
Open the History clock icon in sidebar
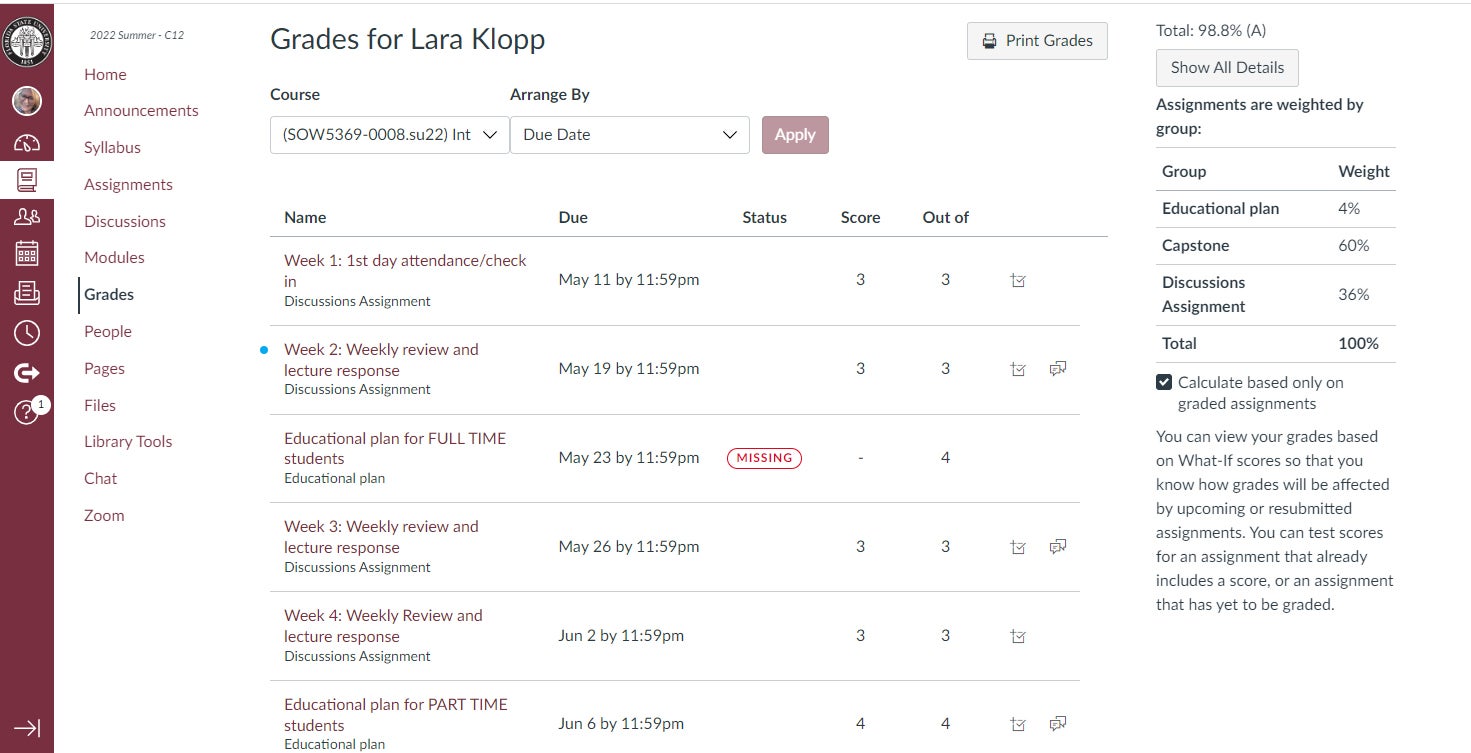27,333
